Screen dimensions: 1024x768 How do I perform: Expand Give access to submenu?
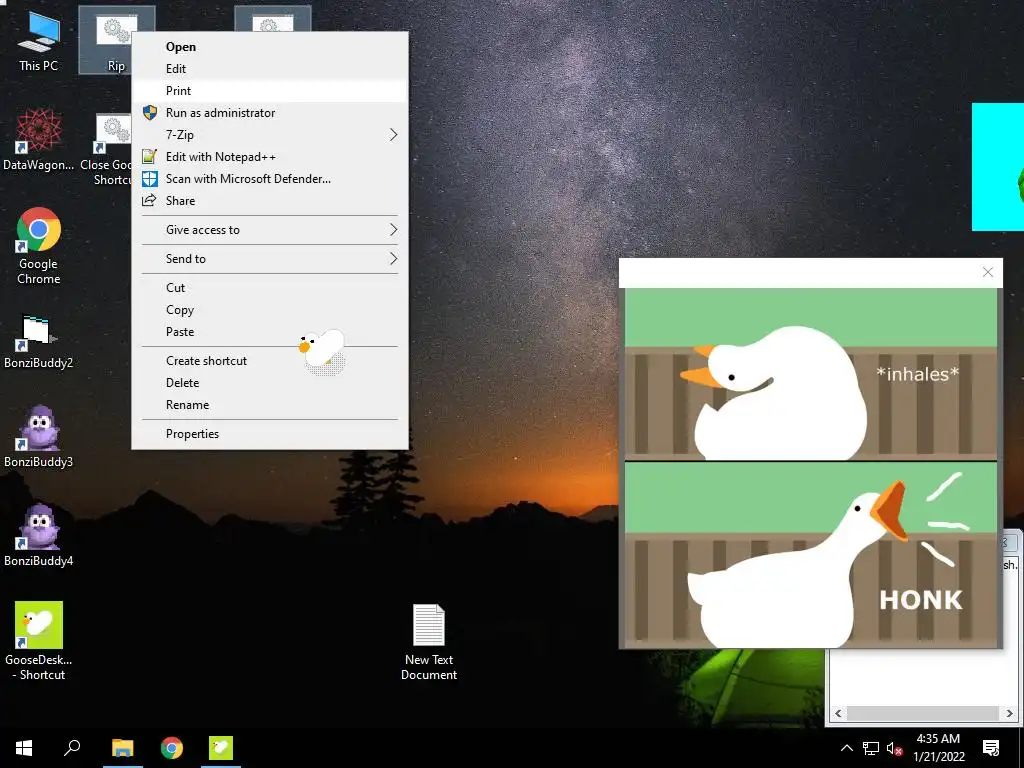(x=270, y=230)
